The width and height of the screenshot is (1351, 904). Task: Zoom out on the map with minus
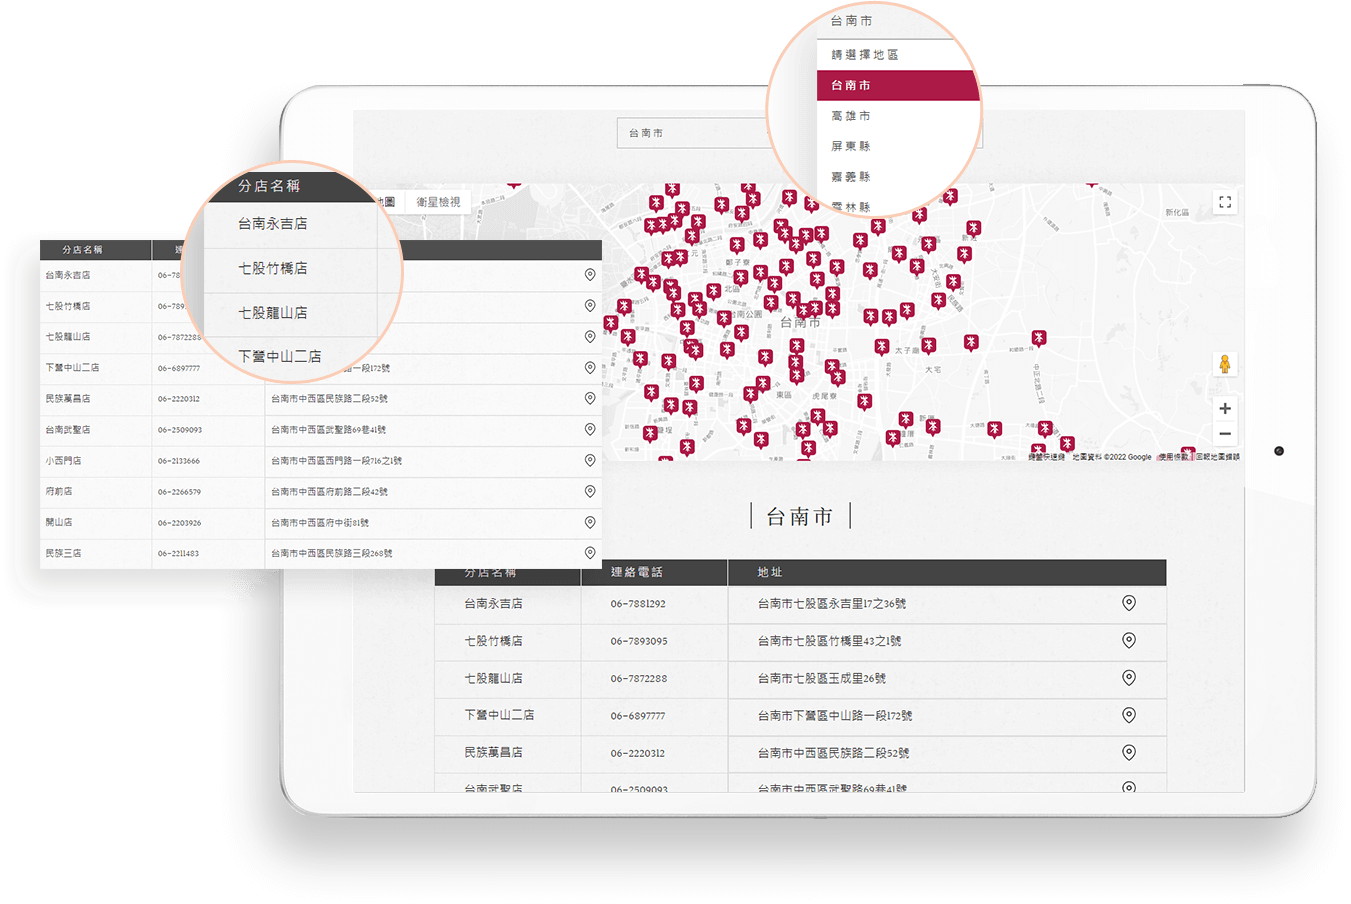[x=1224, y=433]
